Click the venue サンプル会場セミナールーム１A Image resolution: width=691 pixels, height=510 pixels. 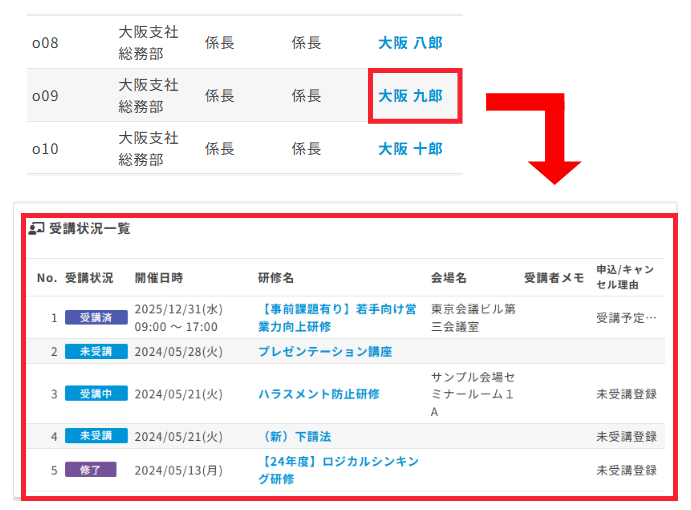click(473, 394)
